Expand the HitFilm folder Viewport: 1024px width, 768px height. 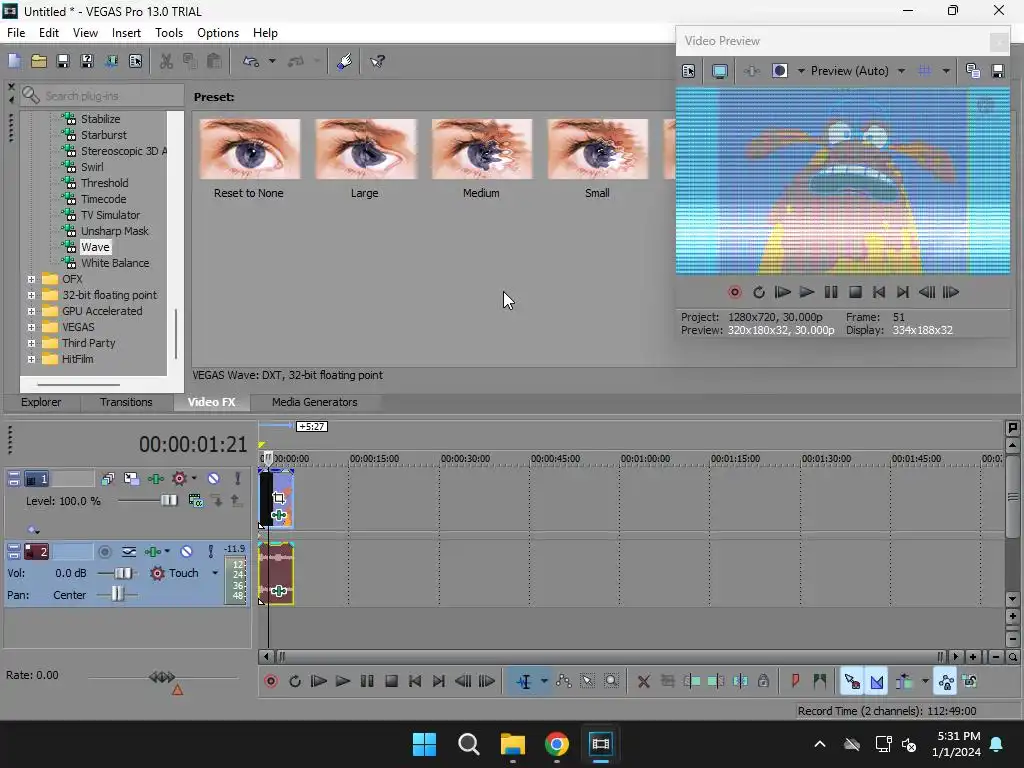tap(31, 359)
